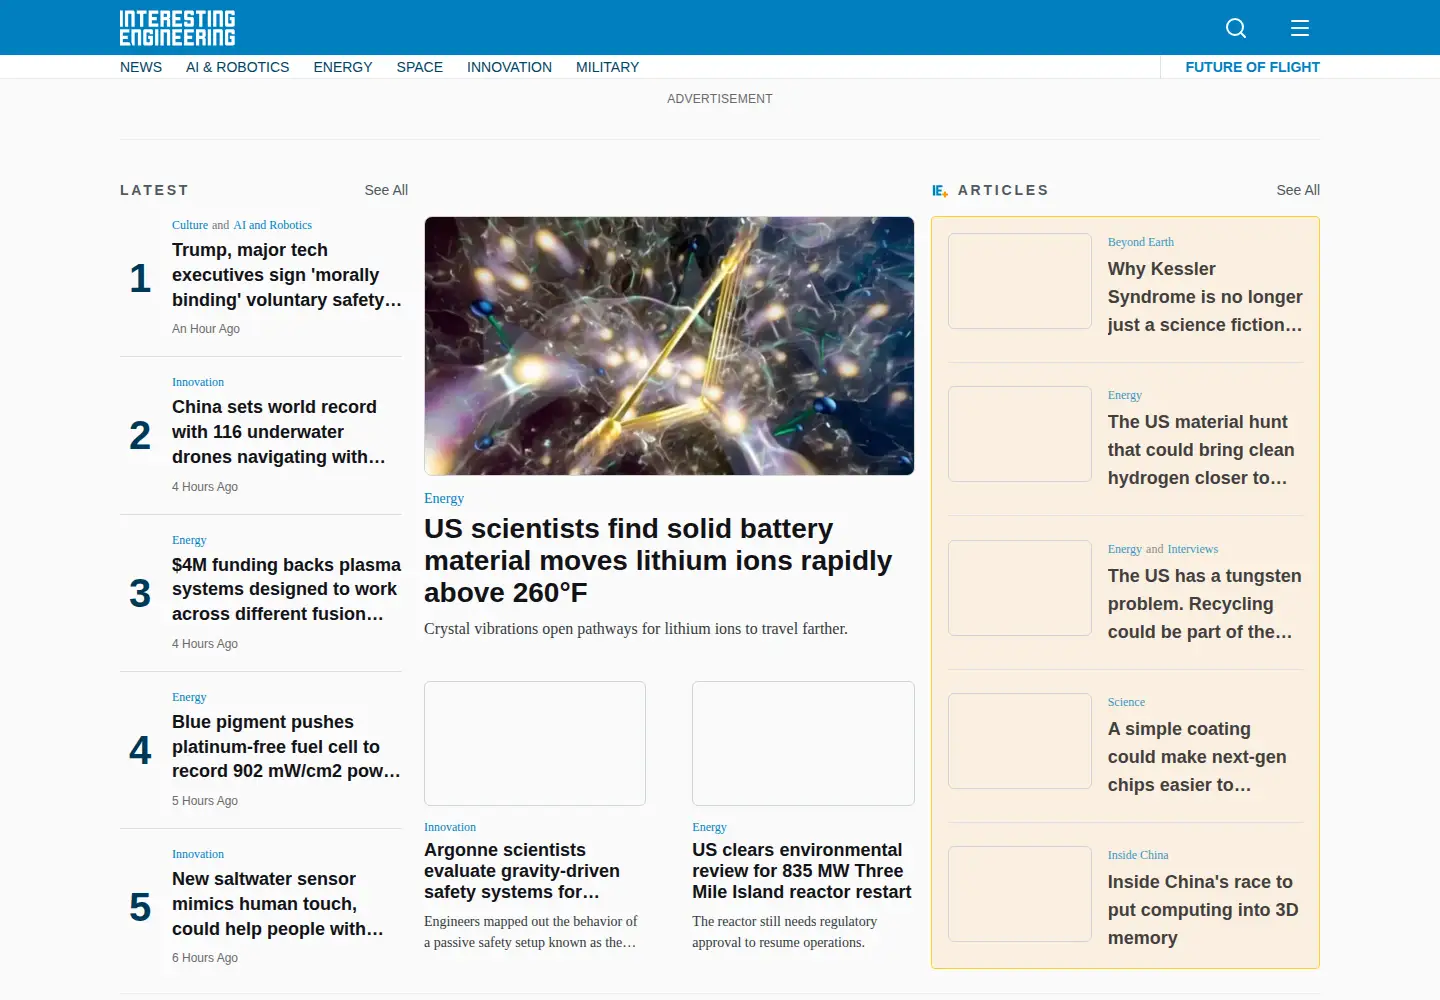Open the Three Mile Island restart story
Image resolution: width=1440 pixels, height=1000 pixels.
click(x=802, y=871)
